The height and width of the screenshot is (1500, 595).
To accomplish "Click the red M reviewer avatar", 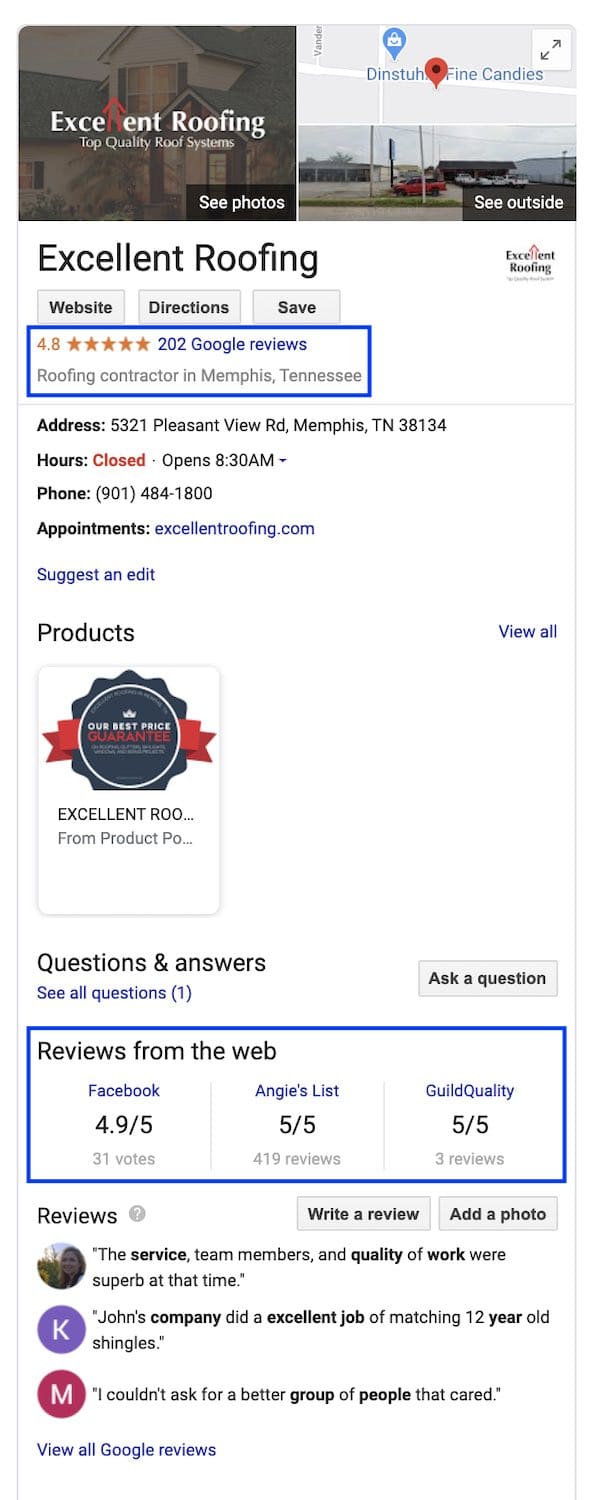I will tap(61, 1394).
